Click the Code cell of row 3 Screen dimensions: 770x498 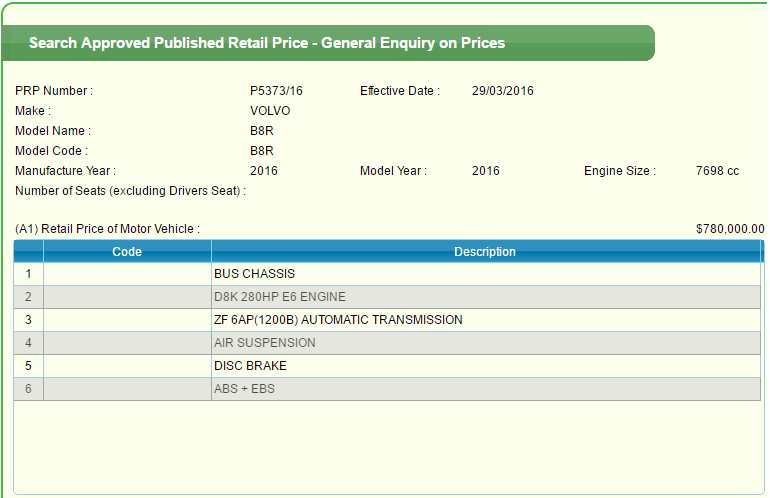click(x=127, y=320)
